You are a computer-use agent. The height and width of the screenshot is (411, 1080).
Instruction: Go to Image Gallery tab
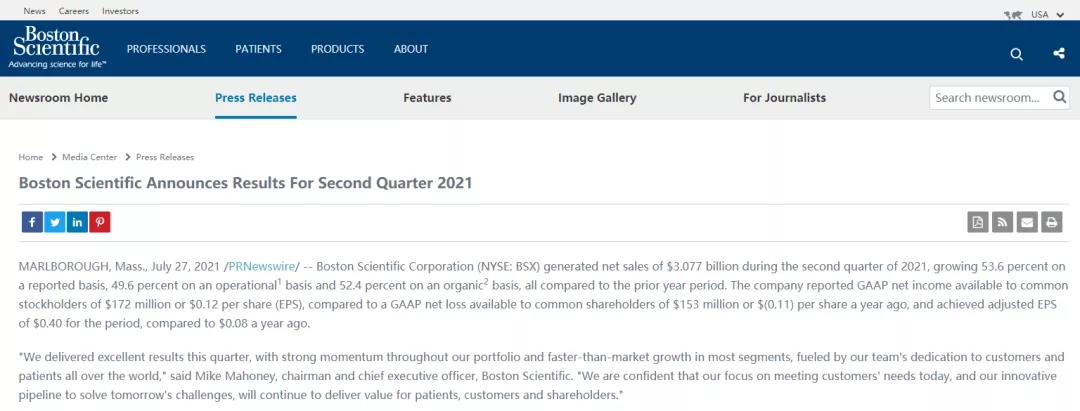597,98
